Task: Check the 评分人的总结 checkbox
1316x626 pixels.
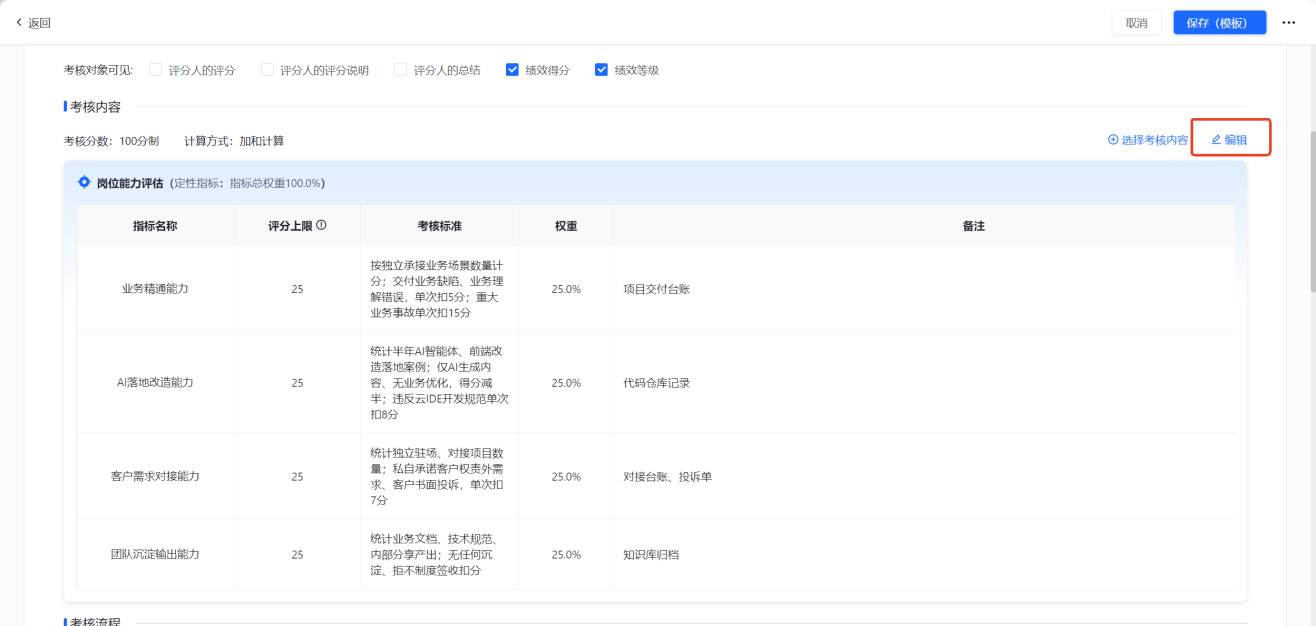Action: pyautogui.click(x=400, y=70)
